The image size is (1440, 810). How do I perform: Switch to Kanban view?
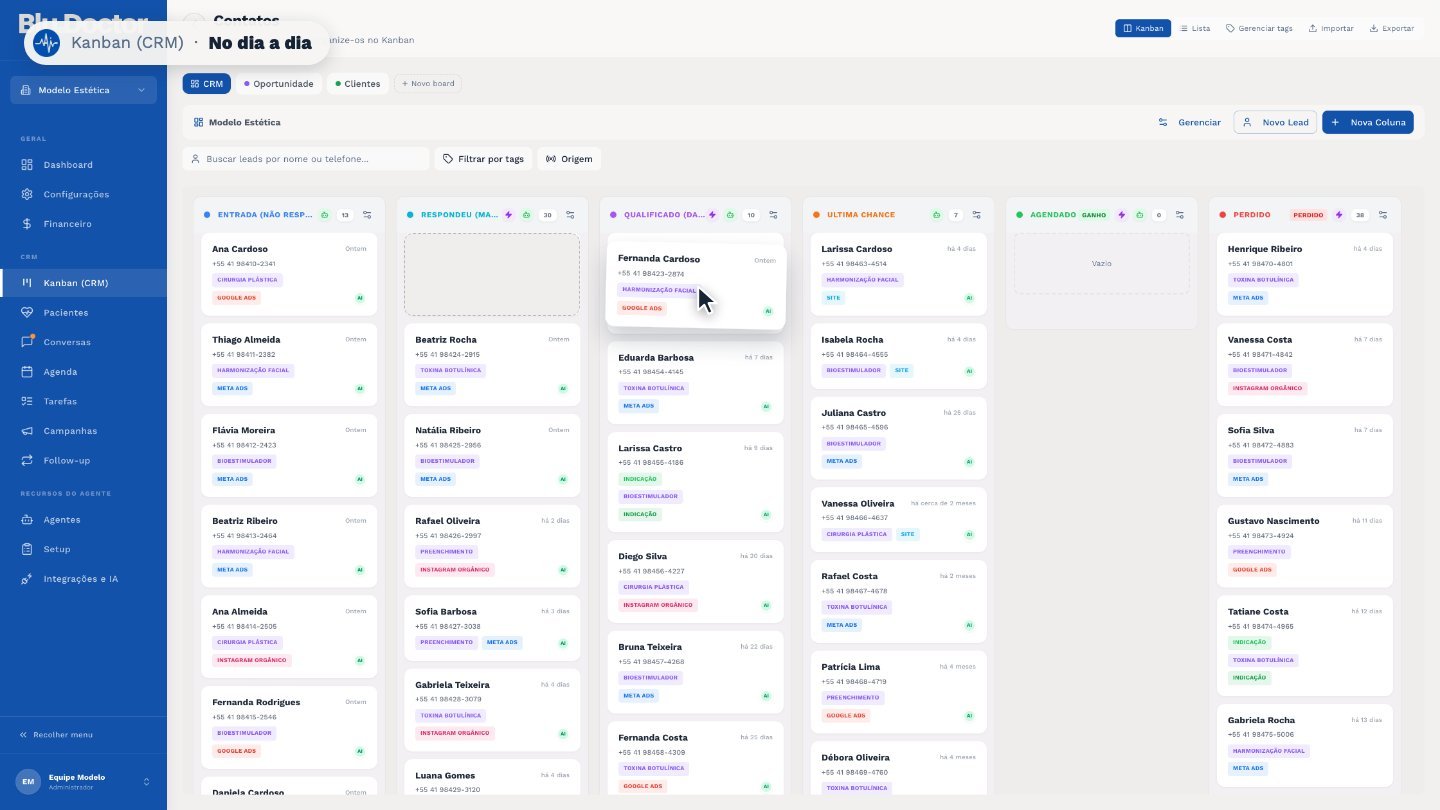tap(1143, 28)
